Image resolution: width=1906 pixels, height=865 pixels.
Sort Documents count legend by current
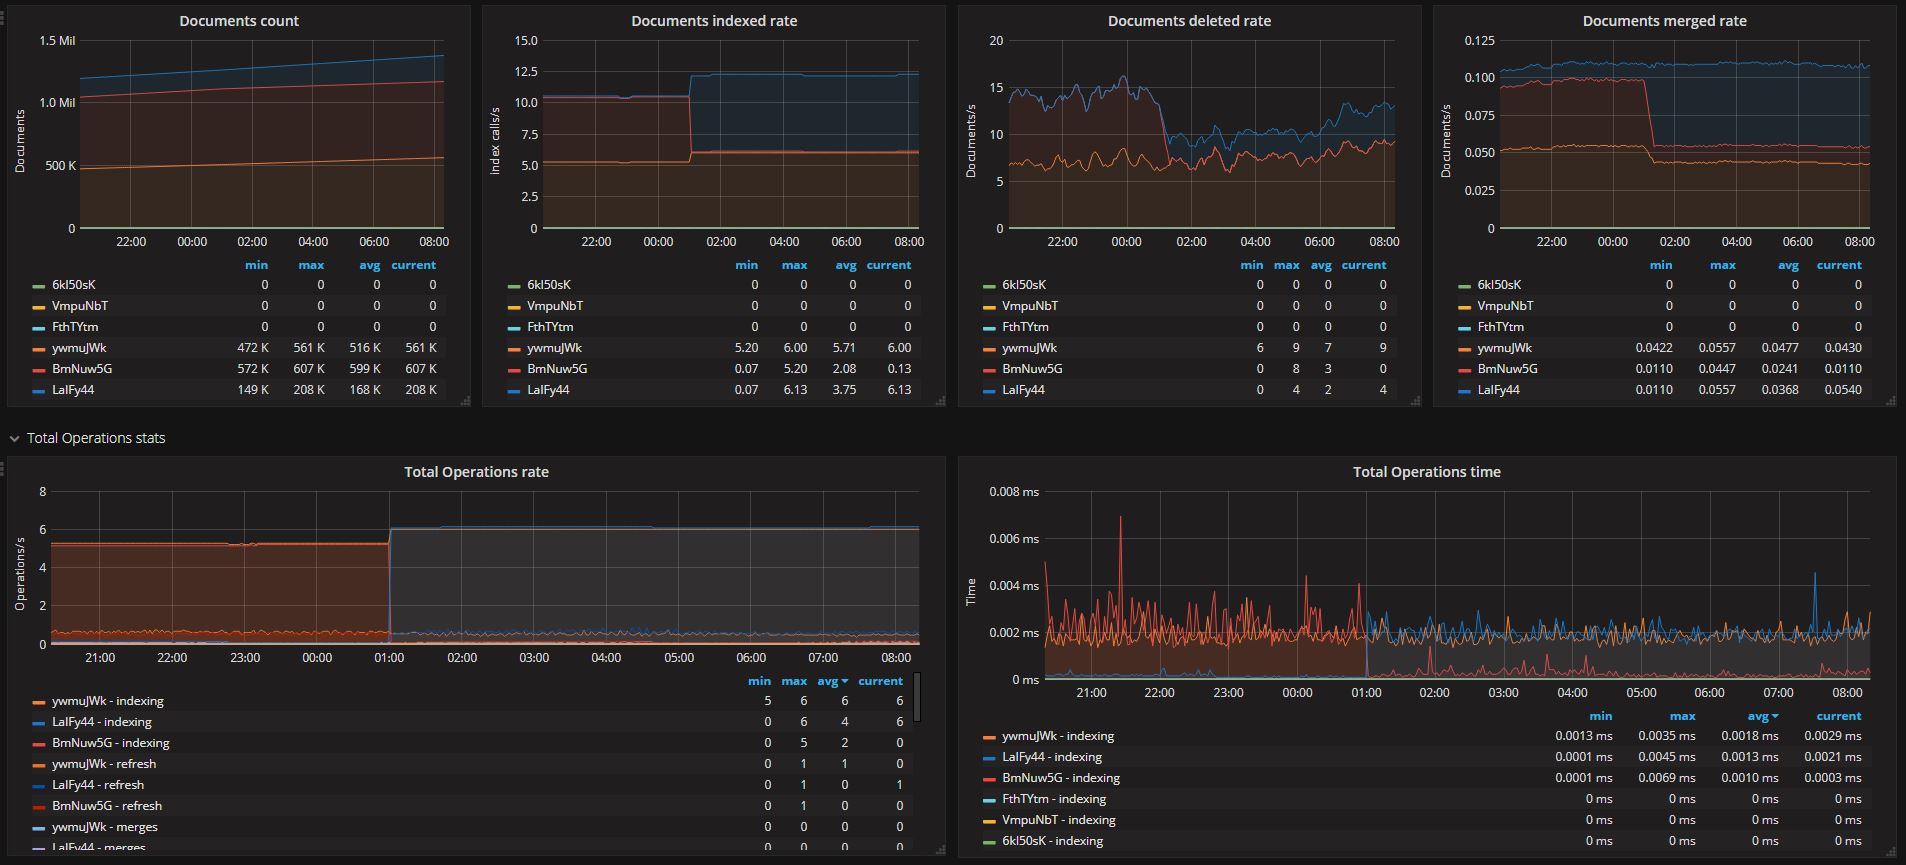414,265
